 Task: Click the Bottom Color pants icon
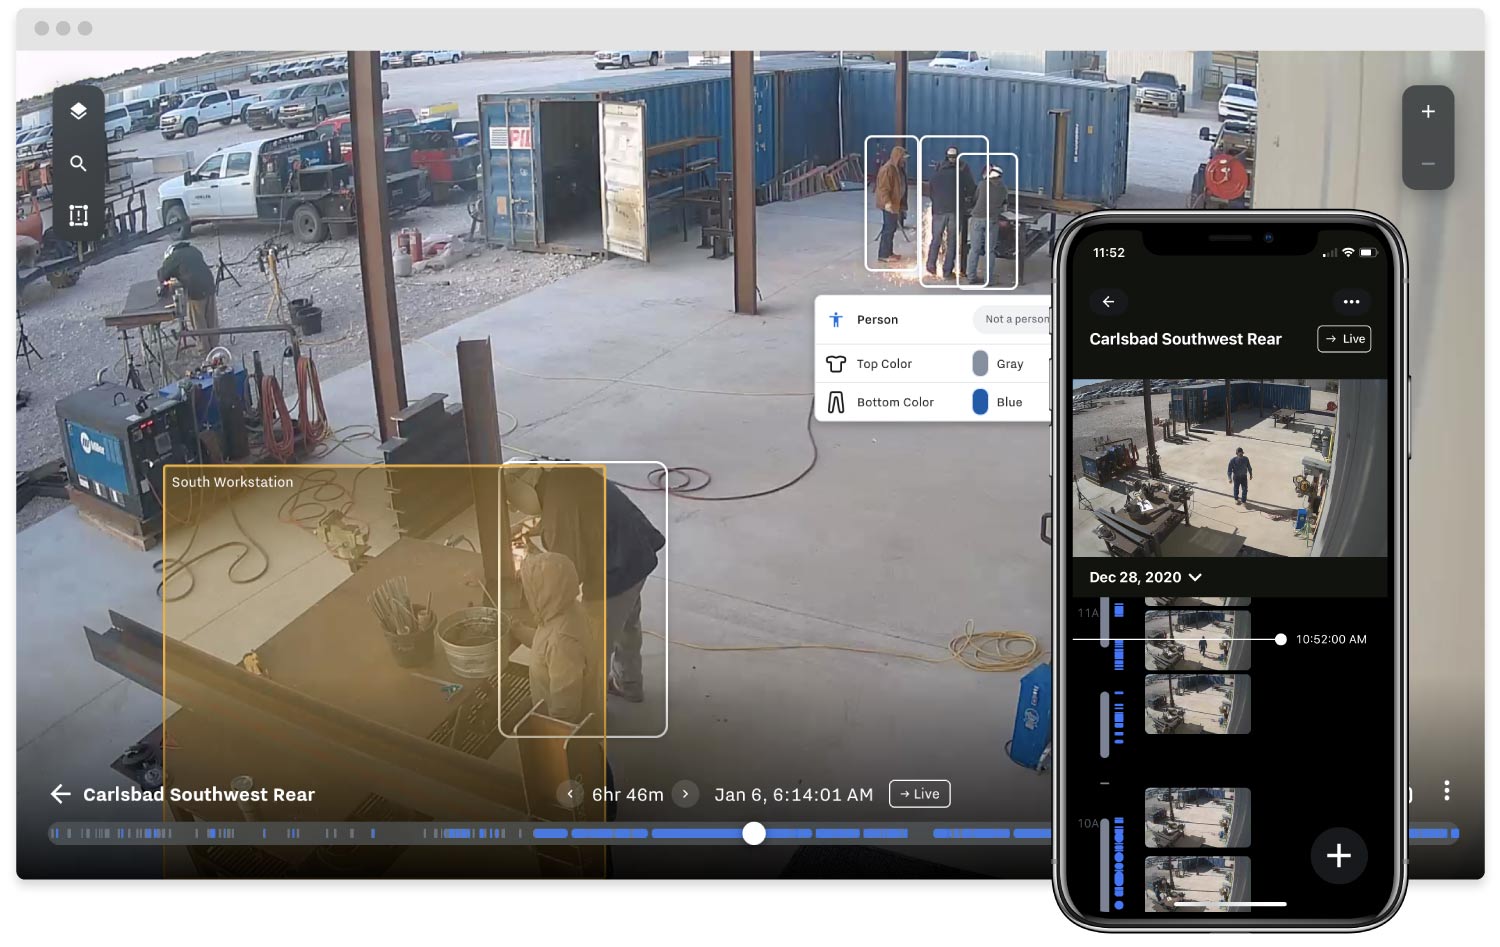click(x=836, y=402)
